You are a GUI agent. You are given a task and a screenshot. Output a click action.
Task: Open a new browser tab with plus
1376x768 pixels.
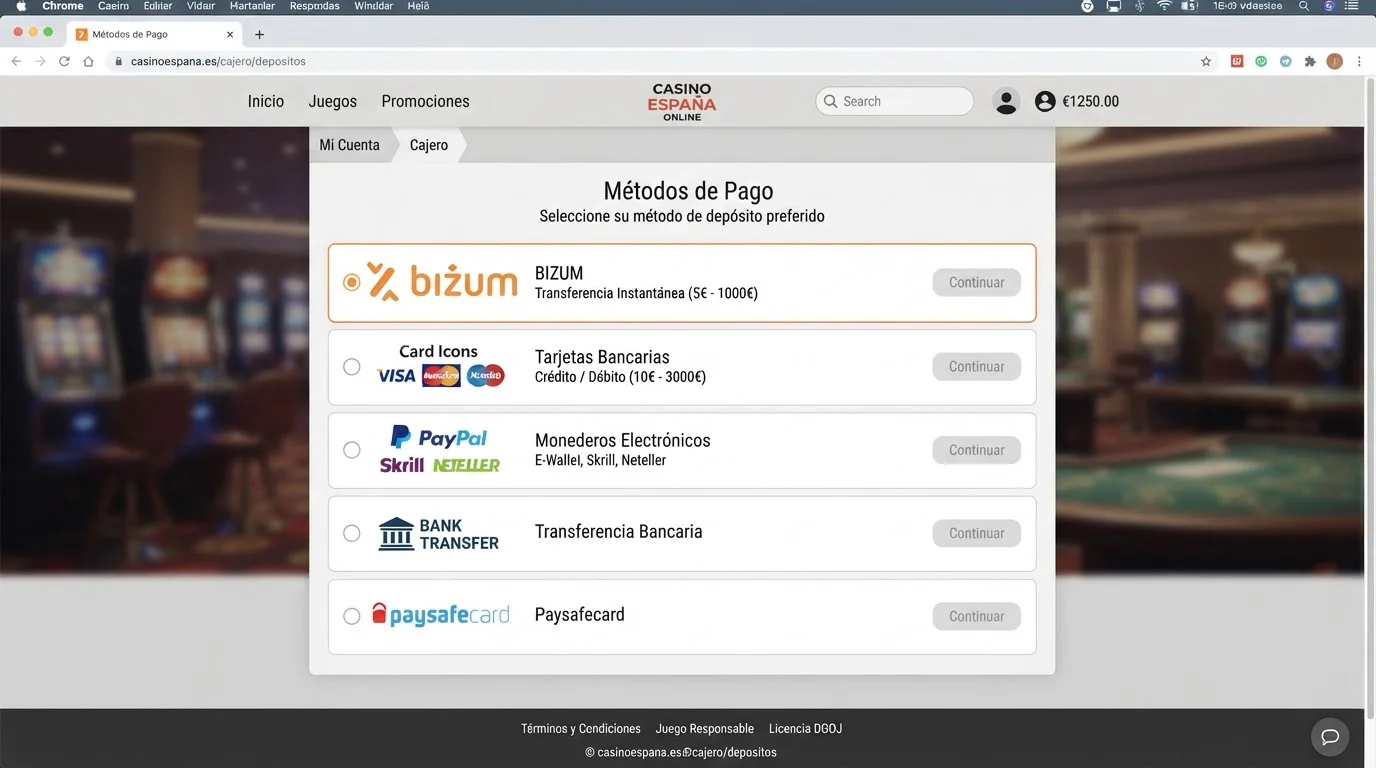point(259,34)
